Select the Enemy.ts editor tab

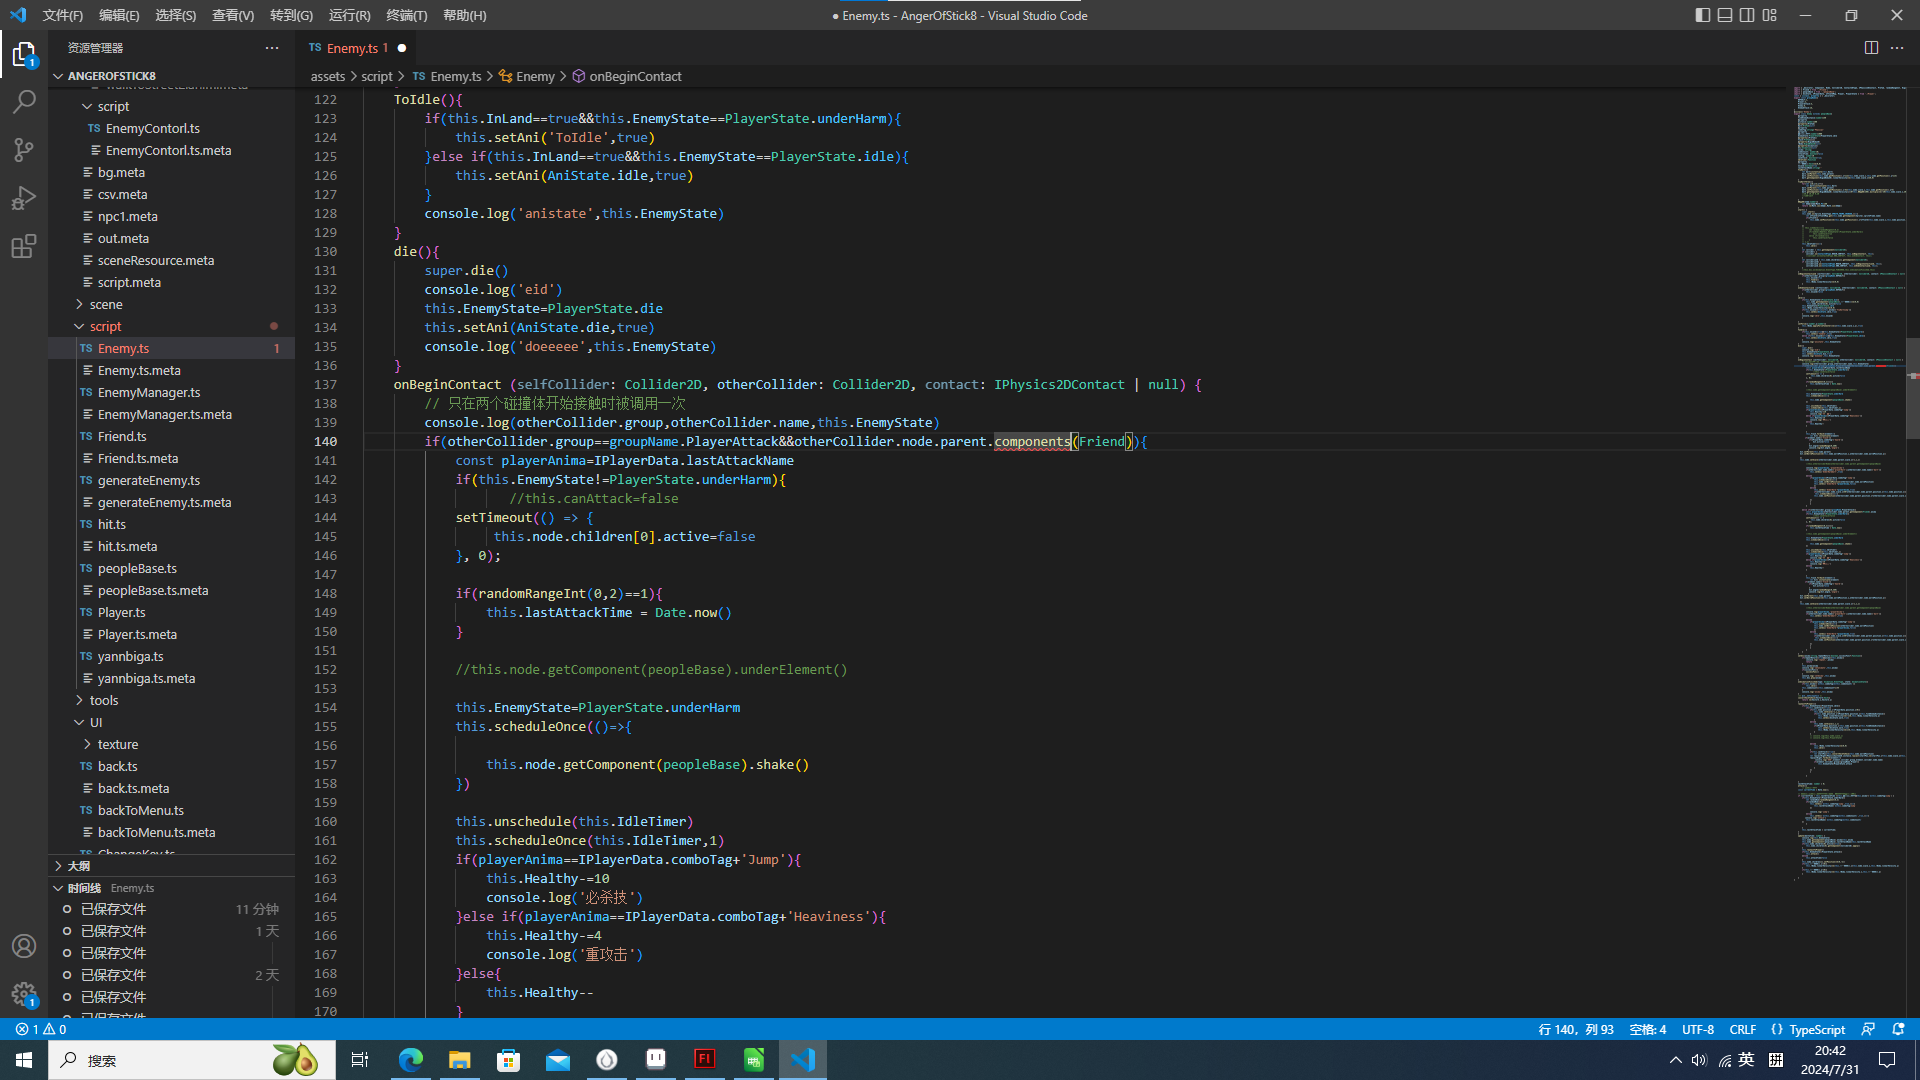click(x=351, y=48)
